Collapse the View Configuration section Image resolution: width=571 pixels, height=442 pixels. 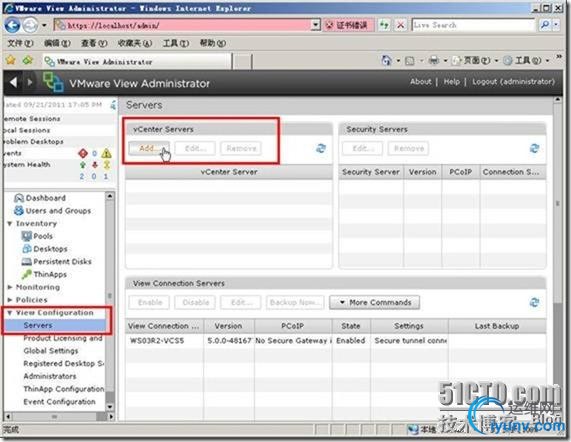tap(9, 313)
